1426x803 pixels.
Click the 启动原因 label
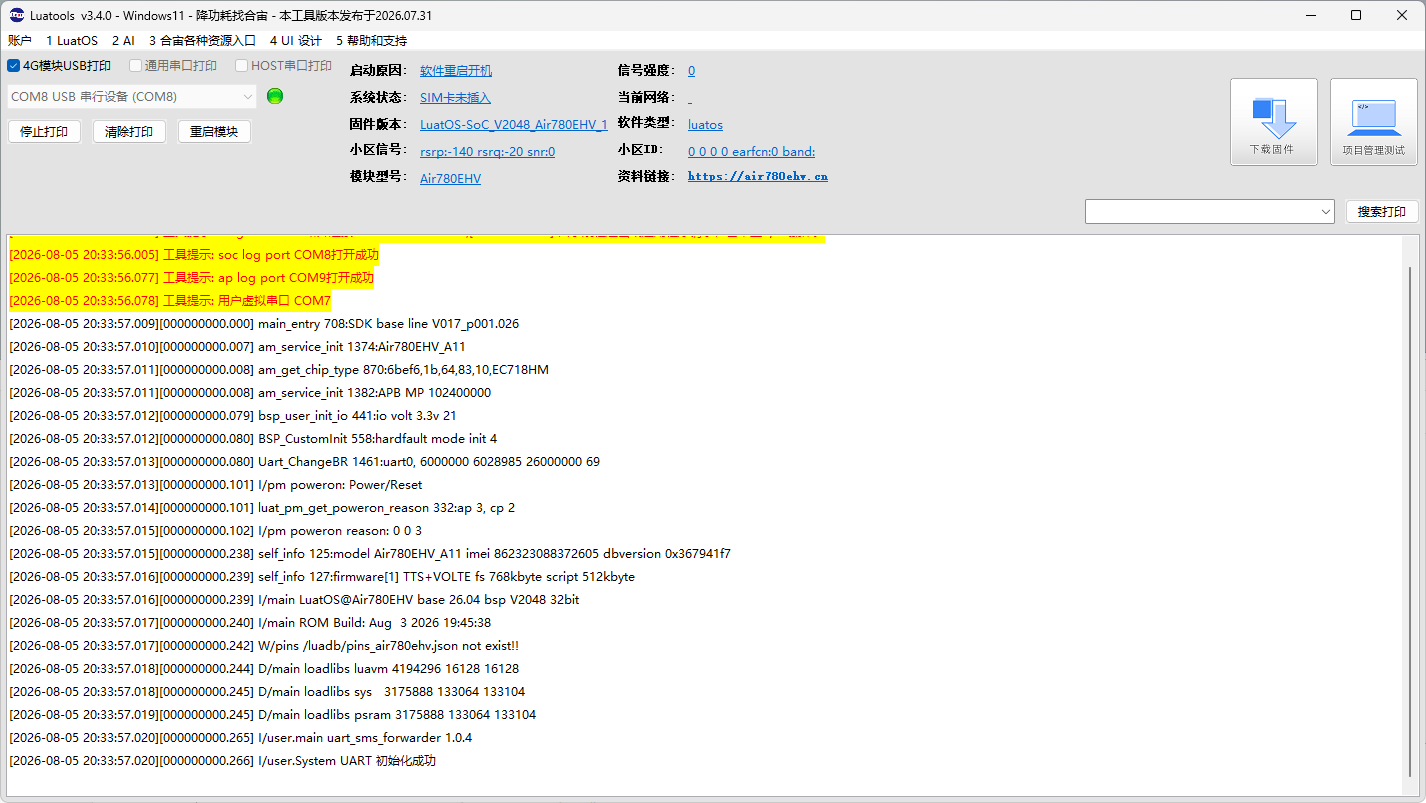(x=378, y=71)
